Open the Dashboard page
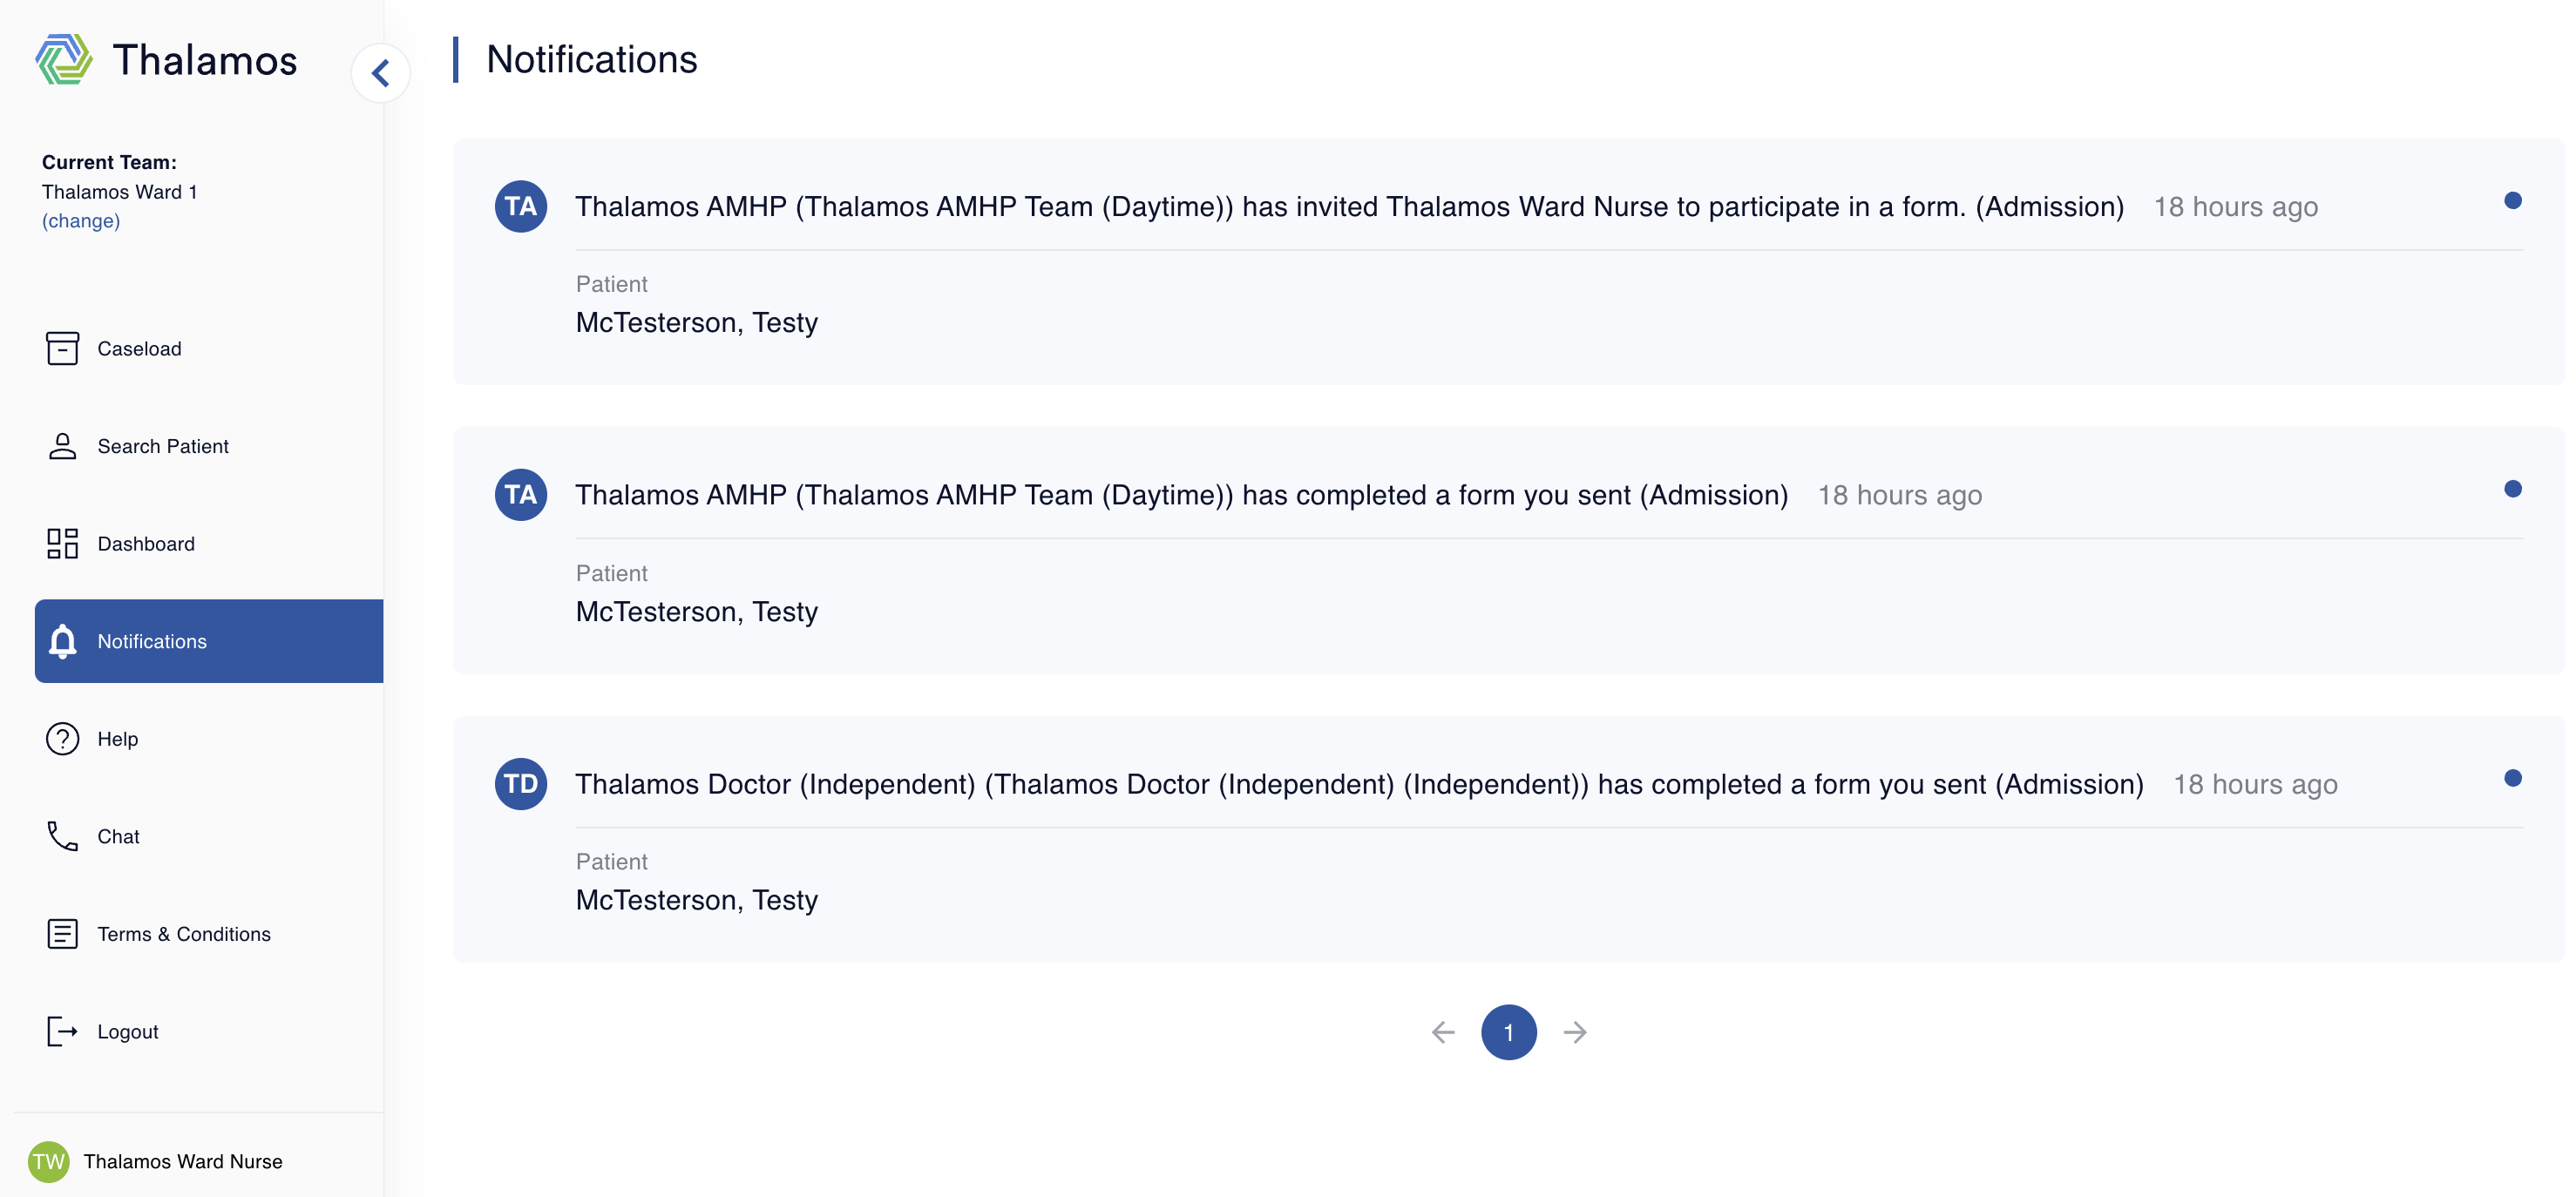Image resolution: width=2576 pixels, height=1197 pixels. coord(209,544)
